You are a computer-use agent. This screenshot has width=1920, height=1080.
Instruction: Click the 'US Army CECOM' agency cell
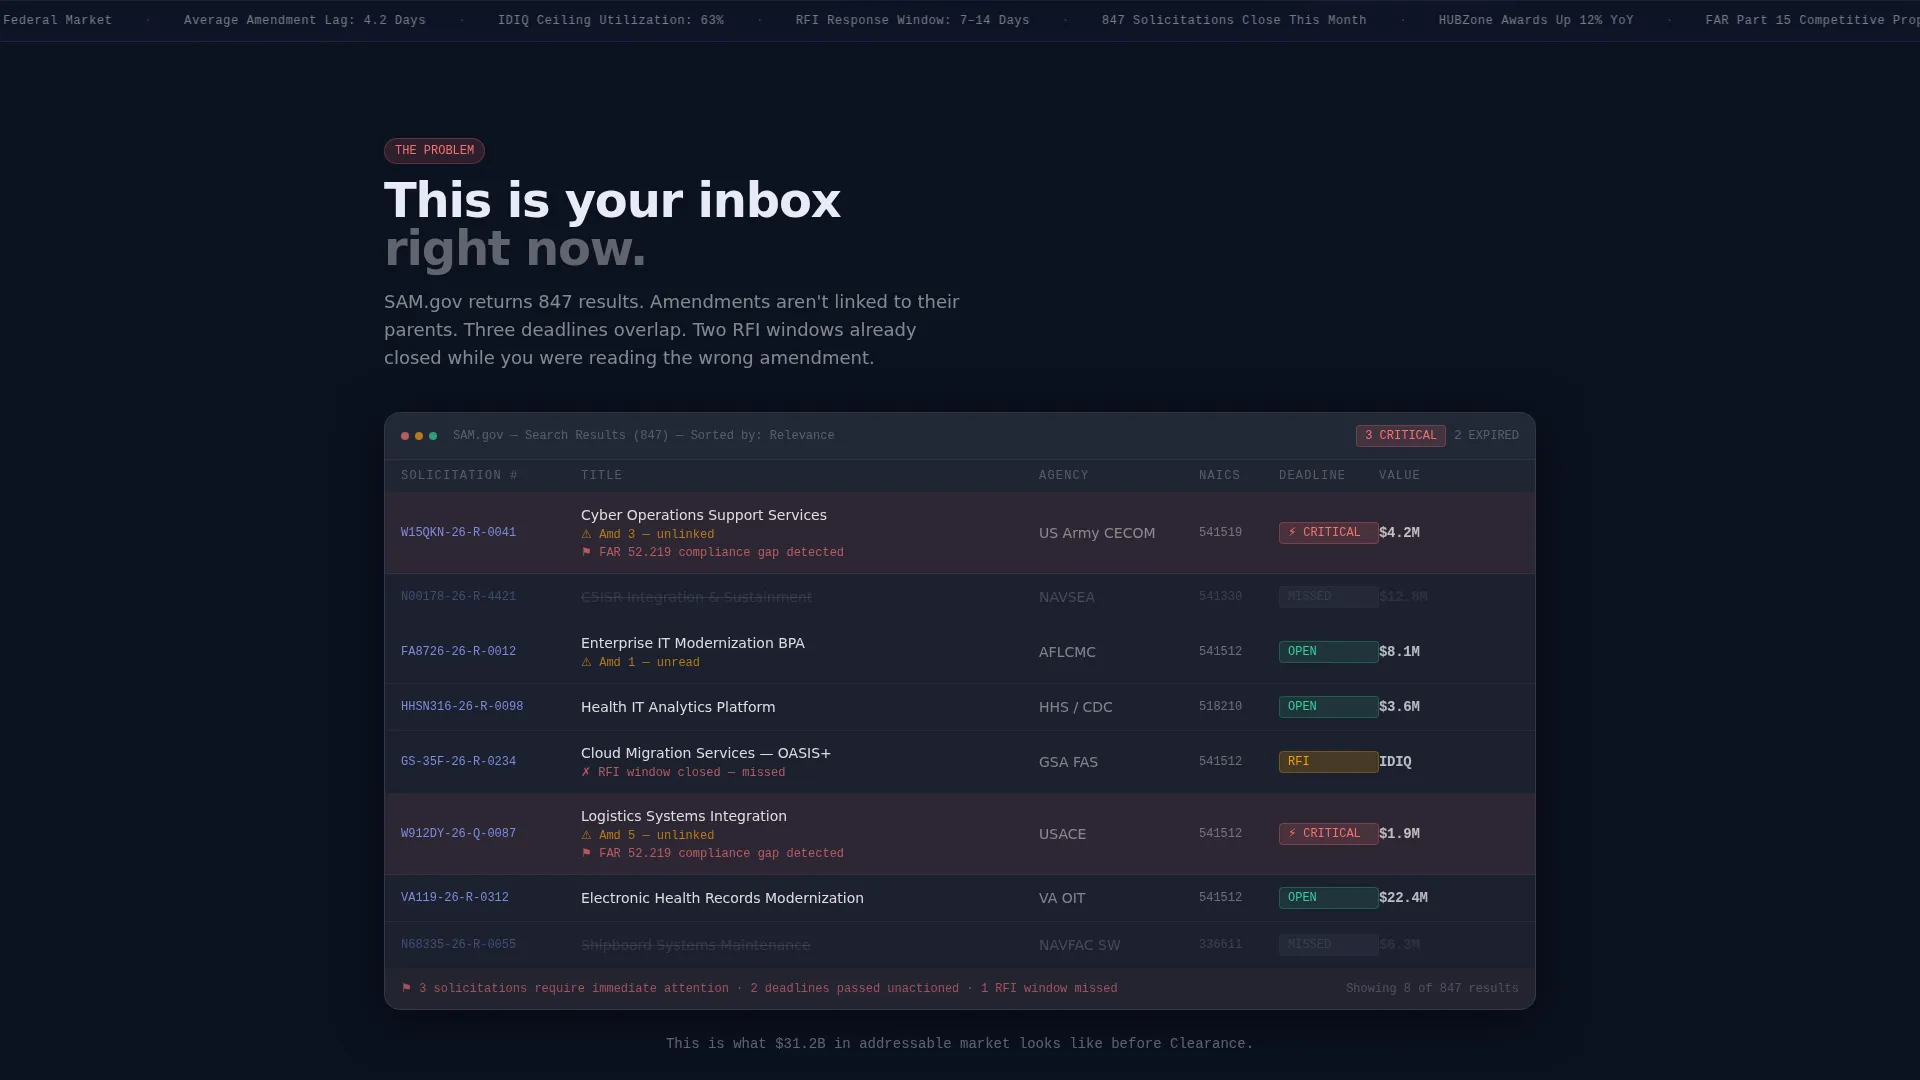(1097, 533)
